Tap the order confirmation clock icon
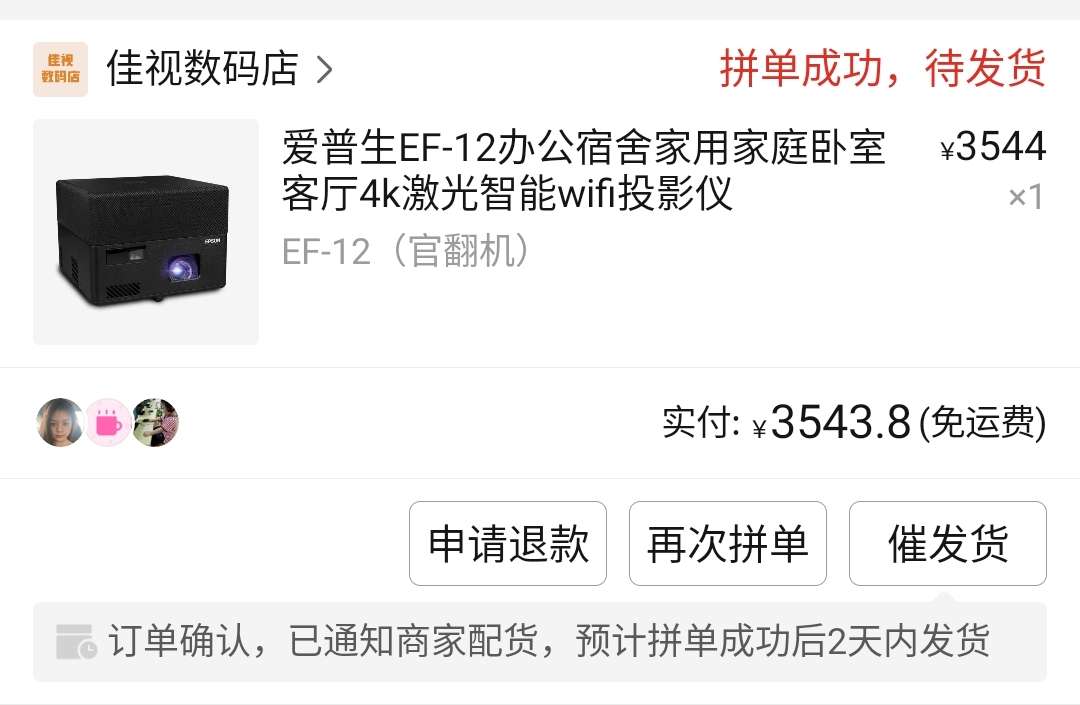1080x705 pixels. point(76,642)
